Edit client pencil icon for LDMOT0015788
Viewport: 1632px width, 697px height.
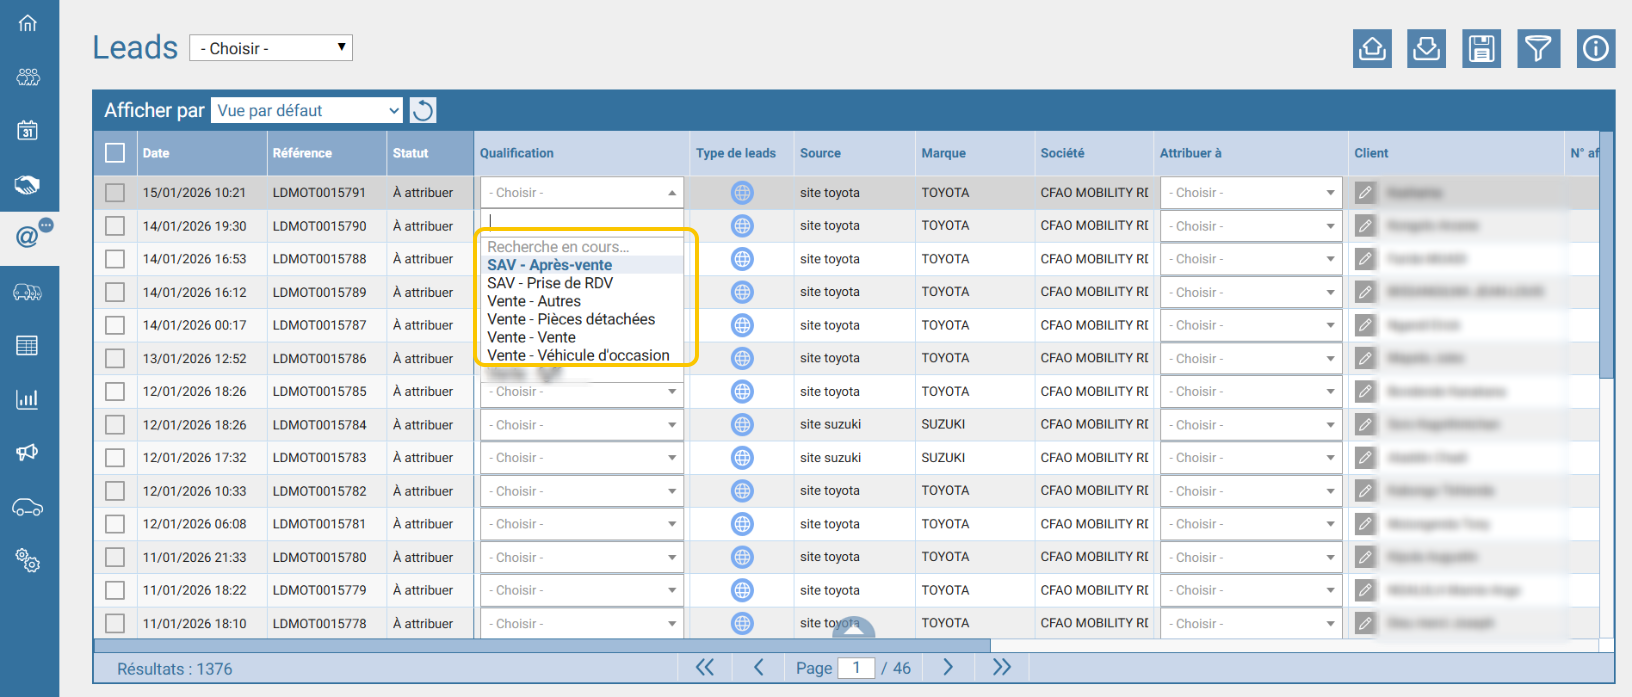[1365, 259]
